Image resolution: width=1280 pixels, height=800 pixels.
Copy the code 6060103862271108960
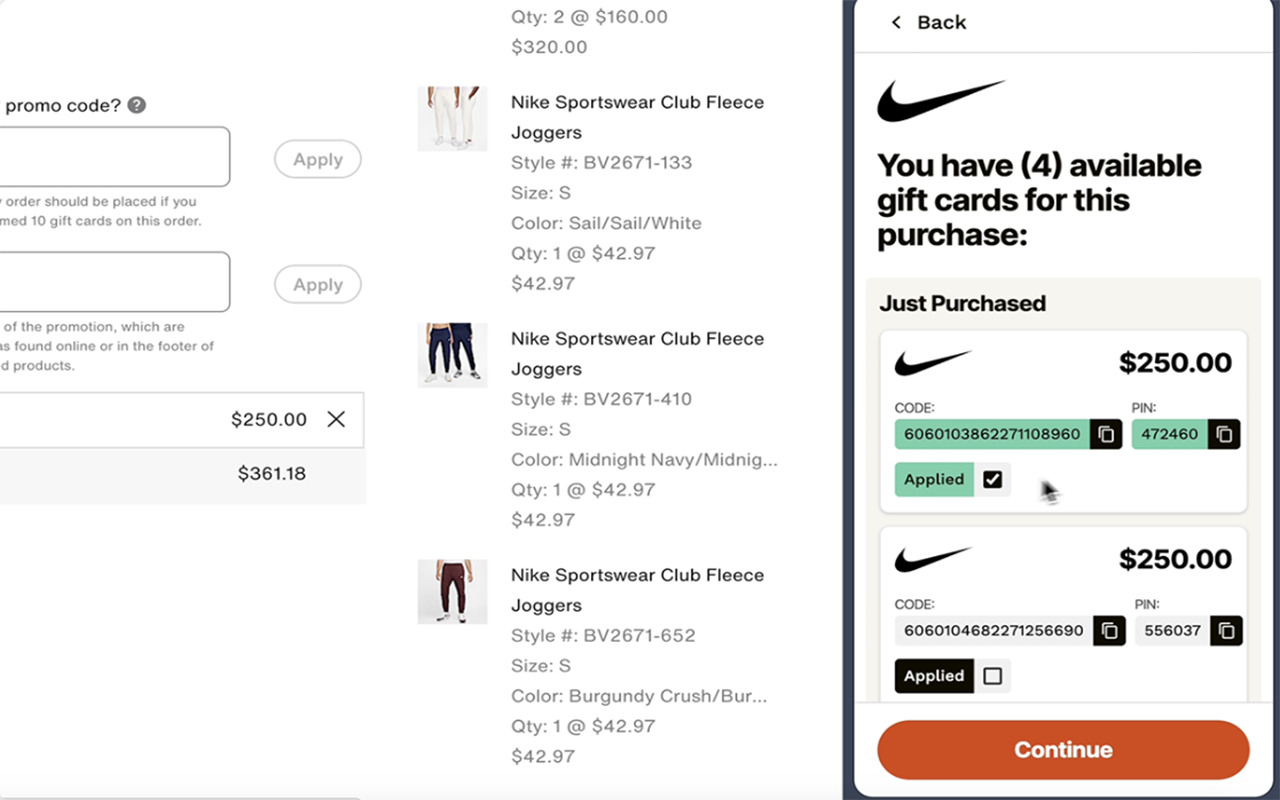(1106, 434)
